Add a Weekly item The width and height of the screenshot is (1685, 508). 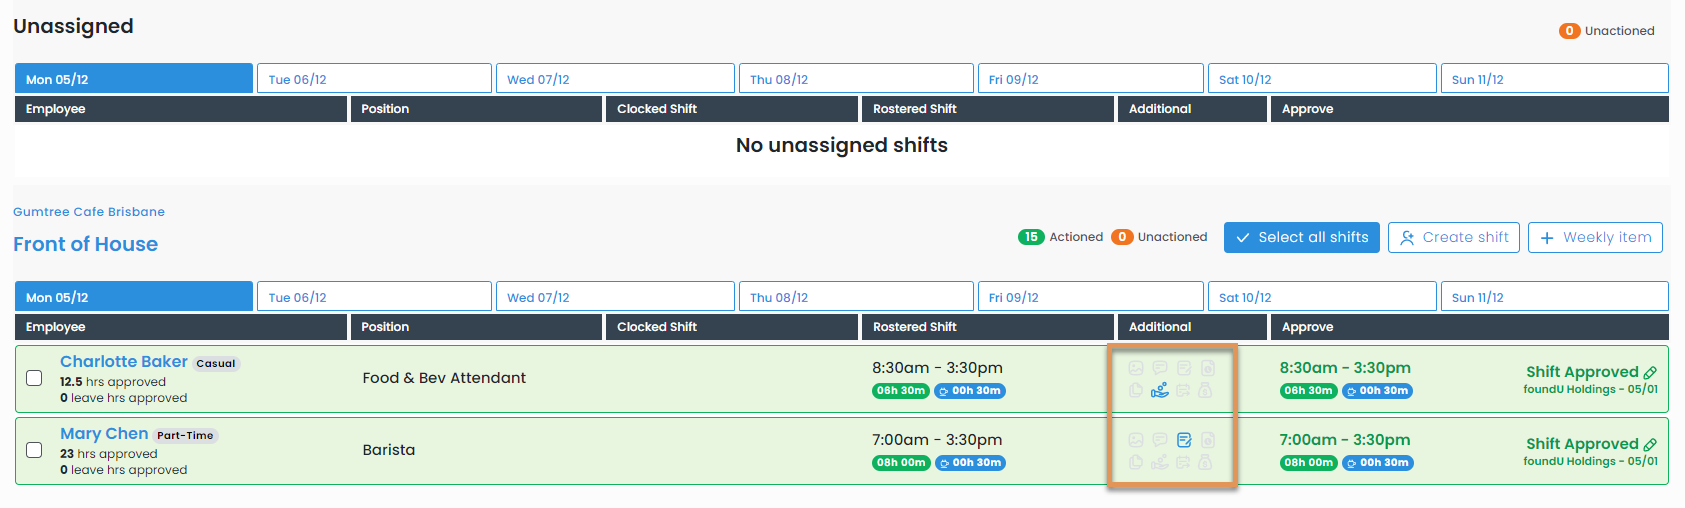[1595, 238]
